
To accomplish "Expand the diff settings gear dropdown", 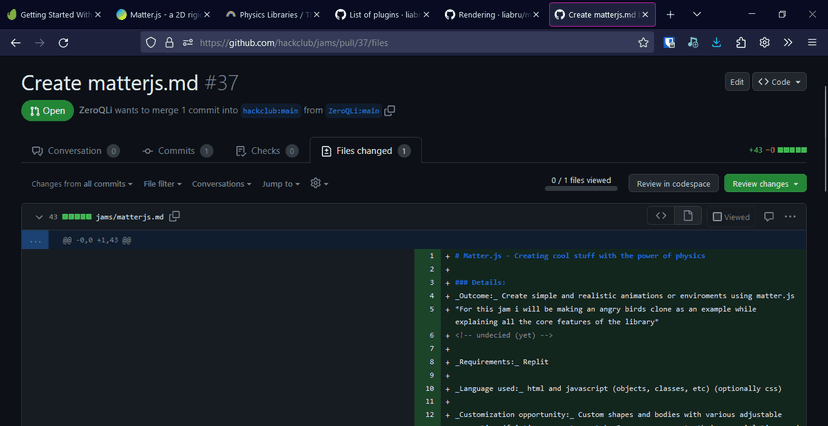I will click(x=319, y=184).
